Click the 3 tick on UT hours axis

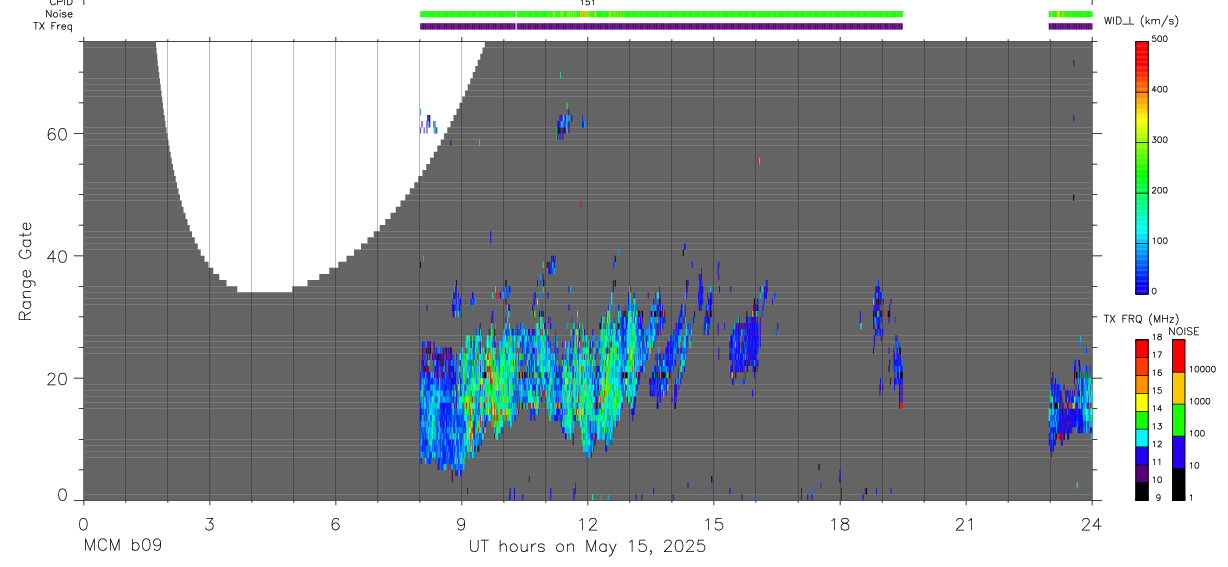(209, 524)
